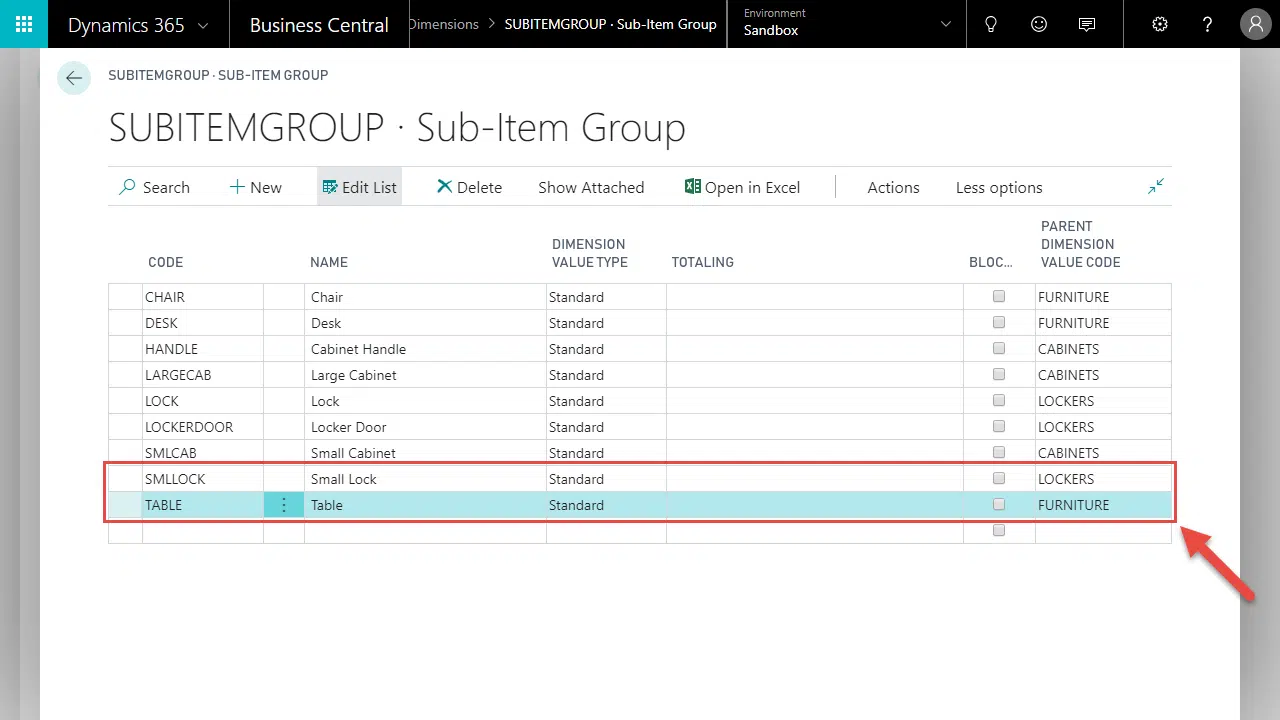Check the Blocked box on the TABLE row
The width and height of the screenshot is (1280, 720).
pyautogui.click(x=998, y=505)
